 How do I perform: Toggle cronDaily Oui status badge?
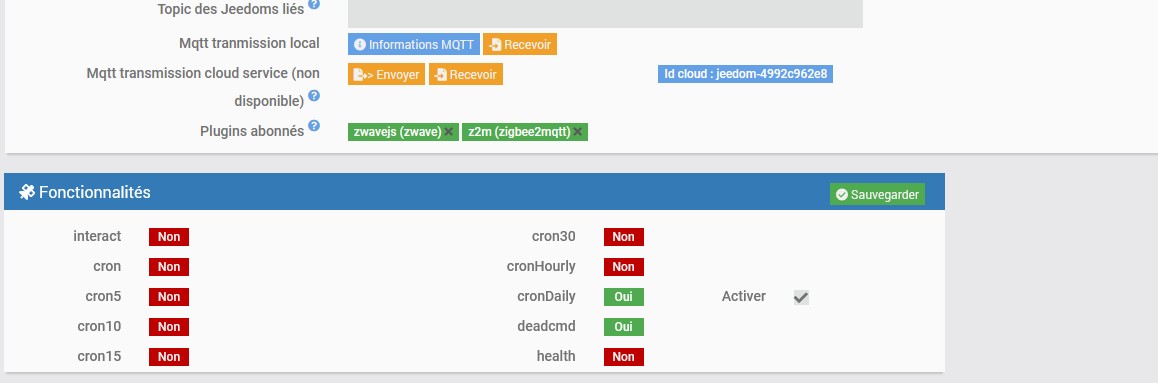tap(623, 297)
